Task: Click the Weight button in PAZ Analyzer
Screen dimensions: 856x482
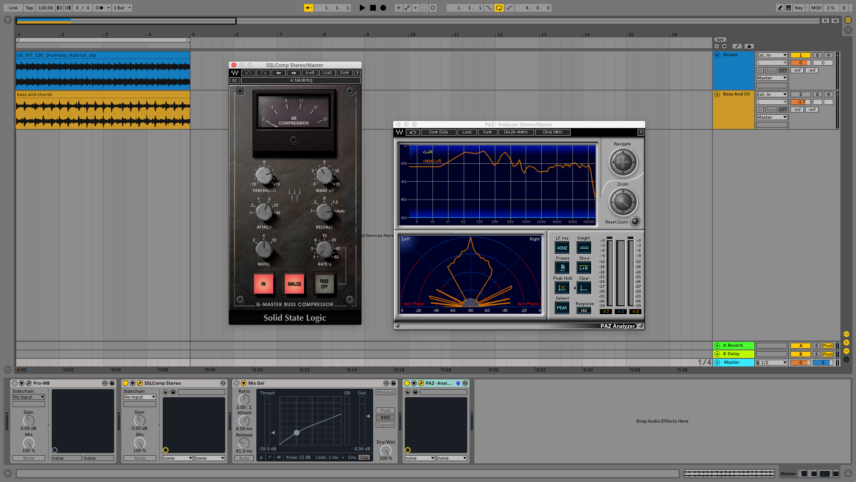Action: 584,248
